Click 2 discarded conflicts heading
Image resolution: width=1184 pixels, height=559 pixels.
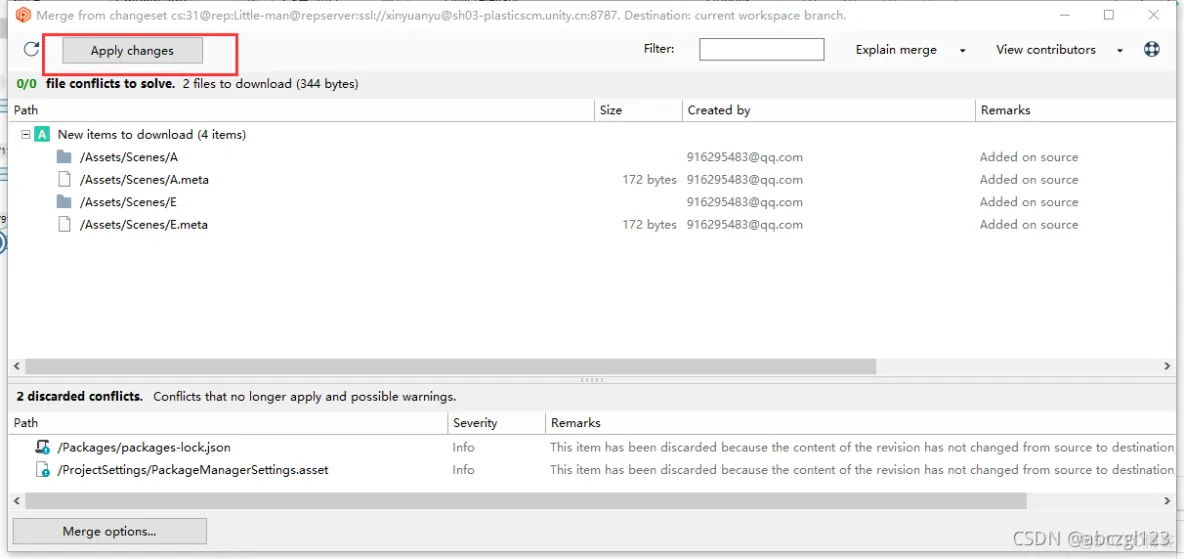click(79, 396)
